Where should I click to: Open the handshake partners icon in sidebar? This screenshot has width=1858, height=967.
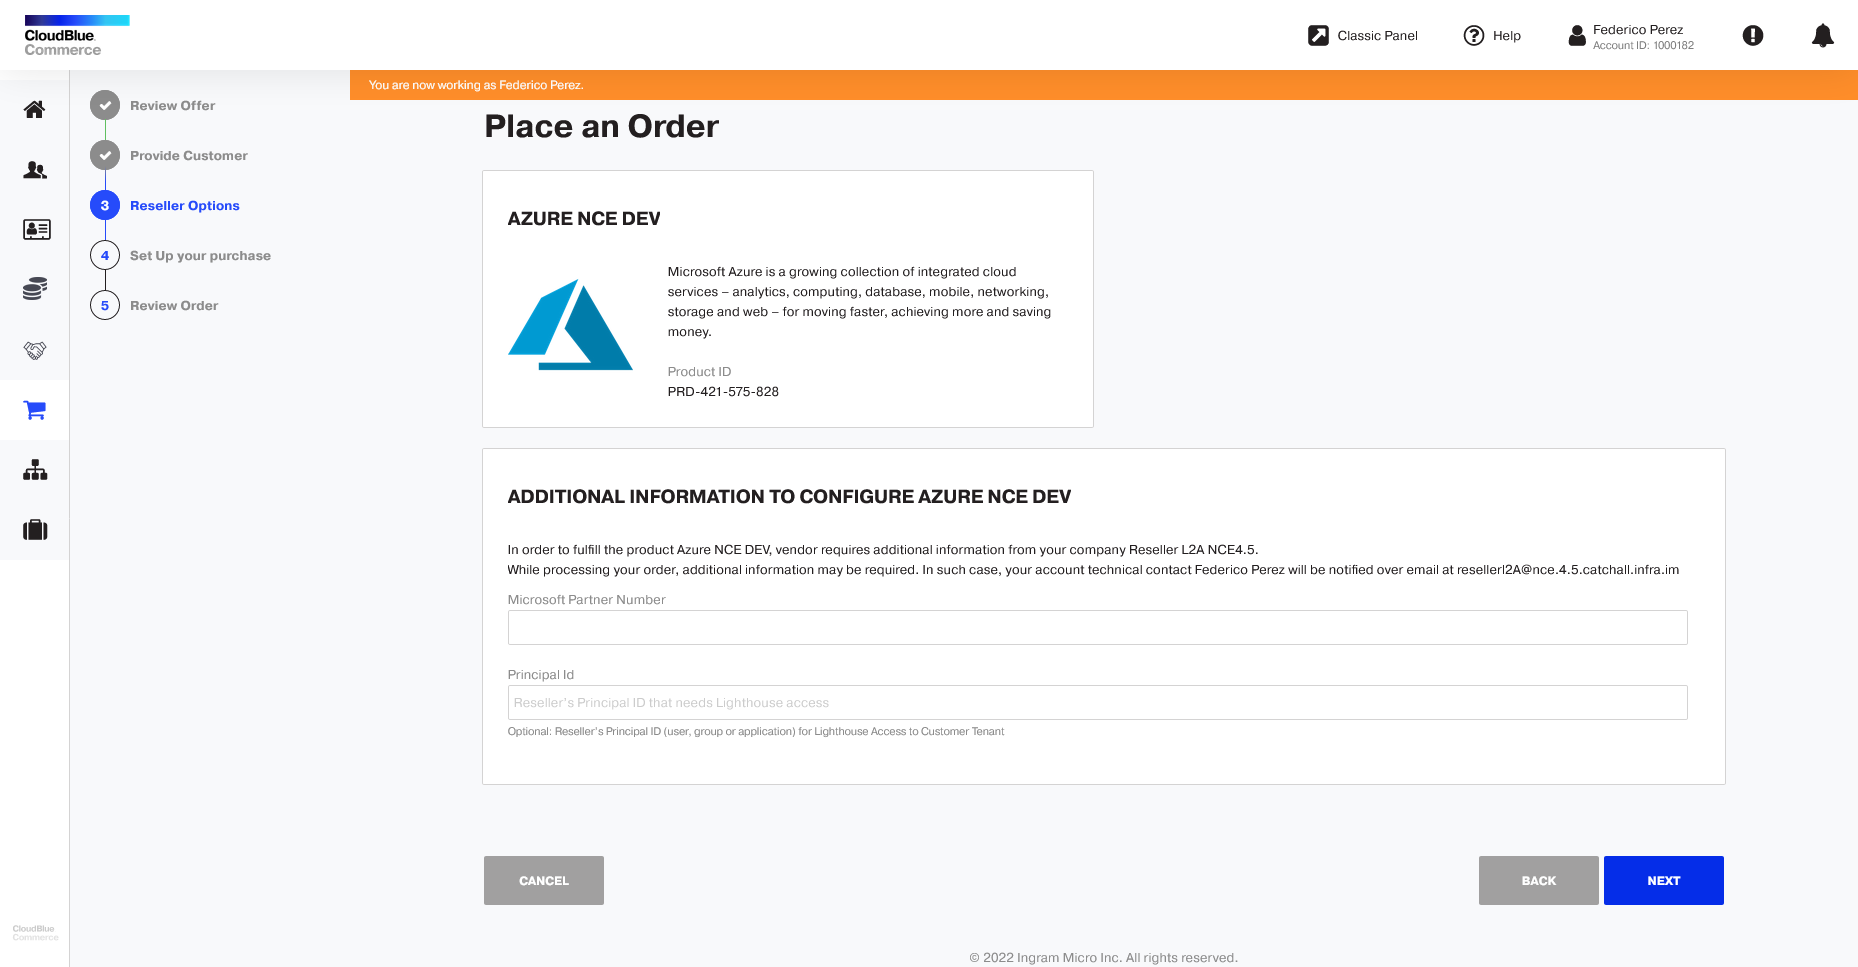pyautogui.click(x=35, y=350)
